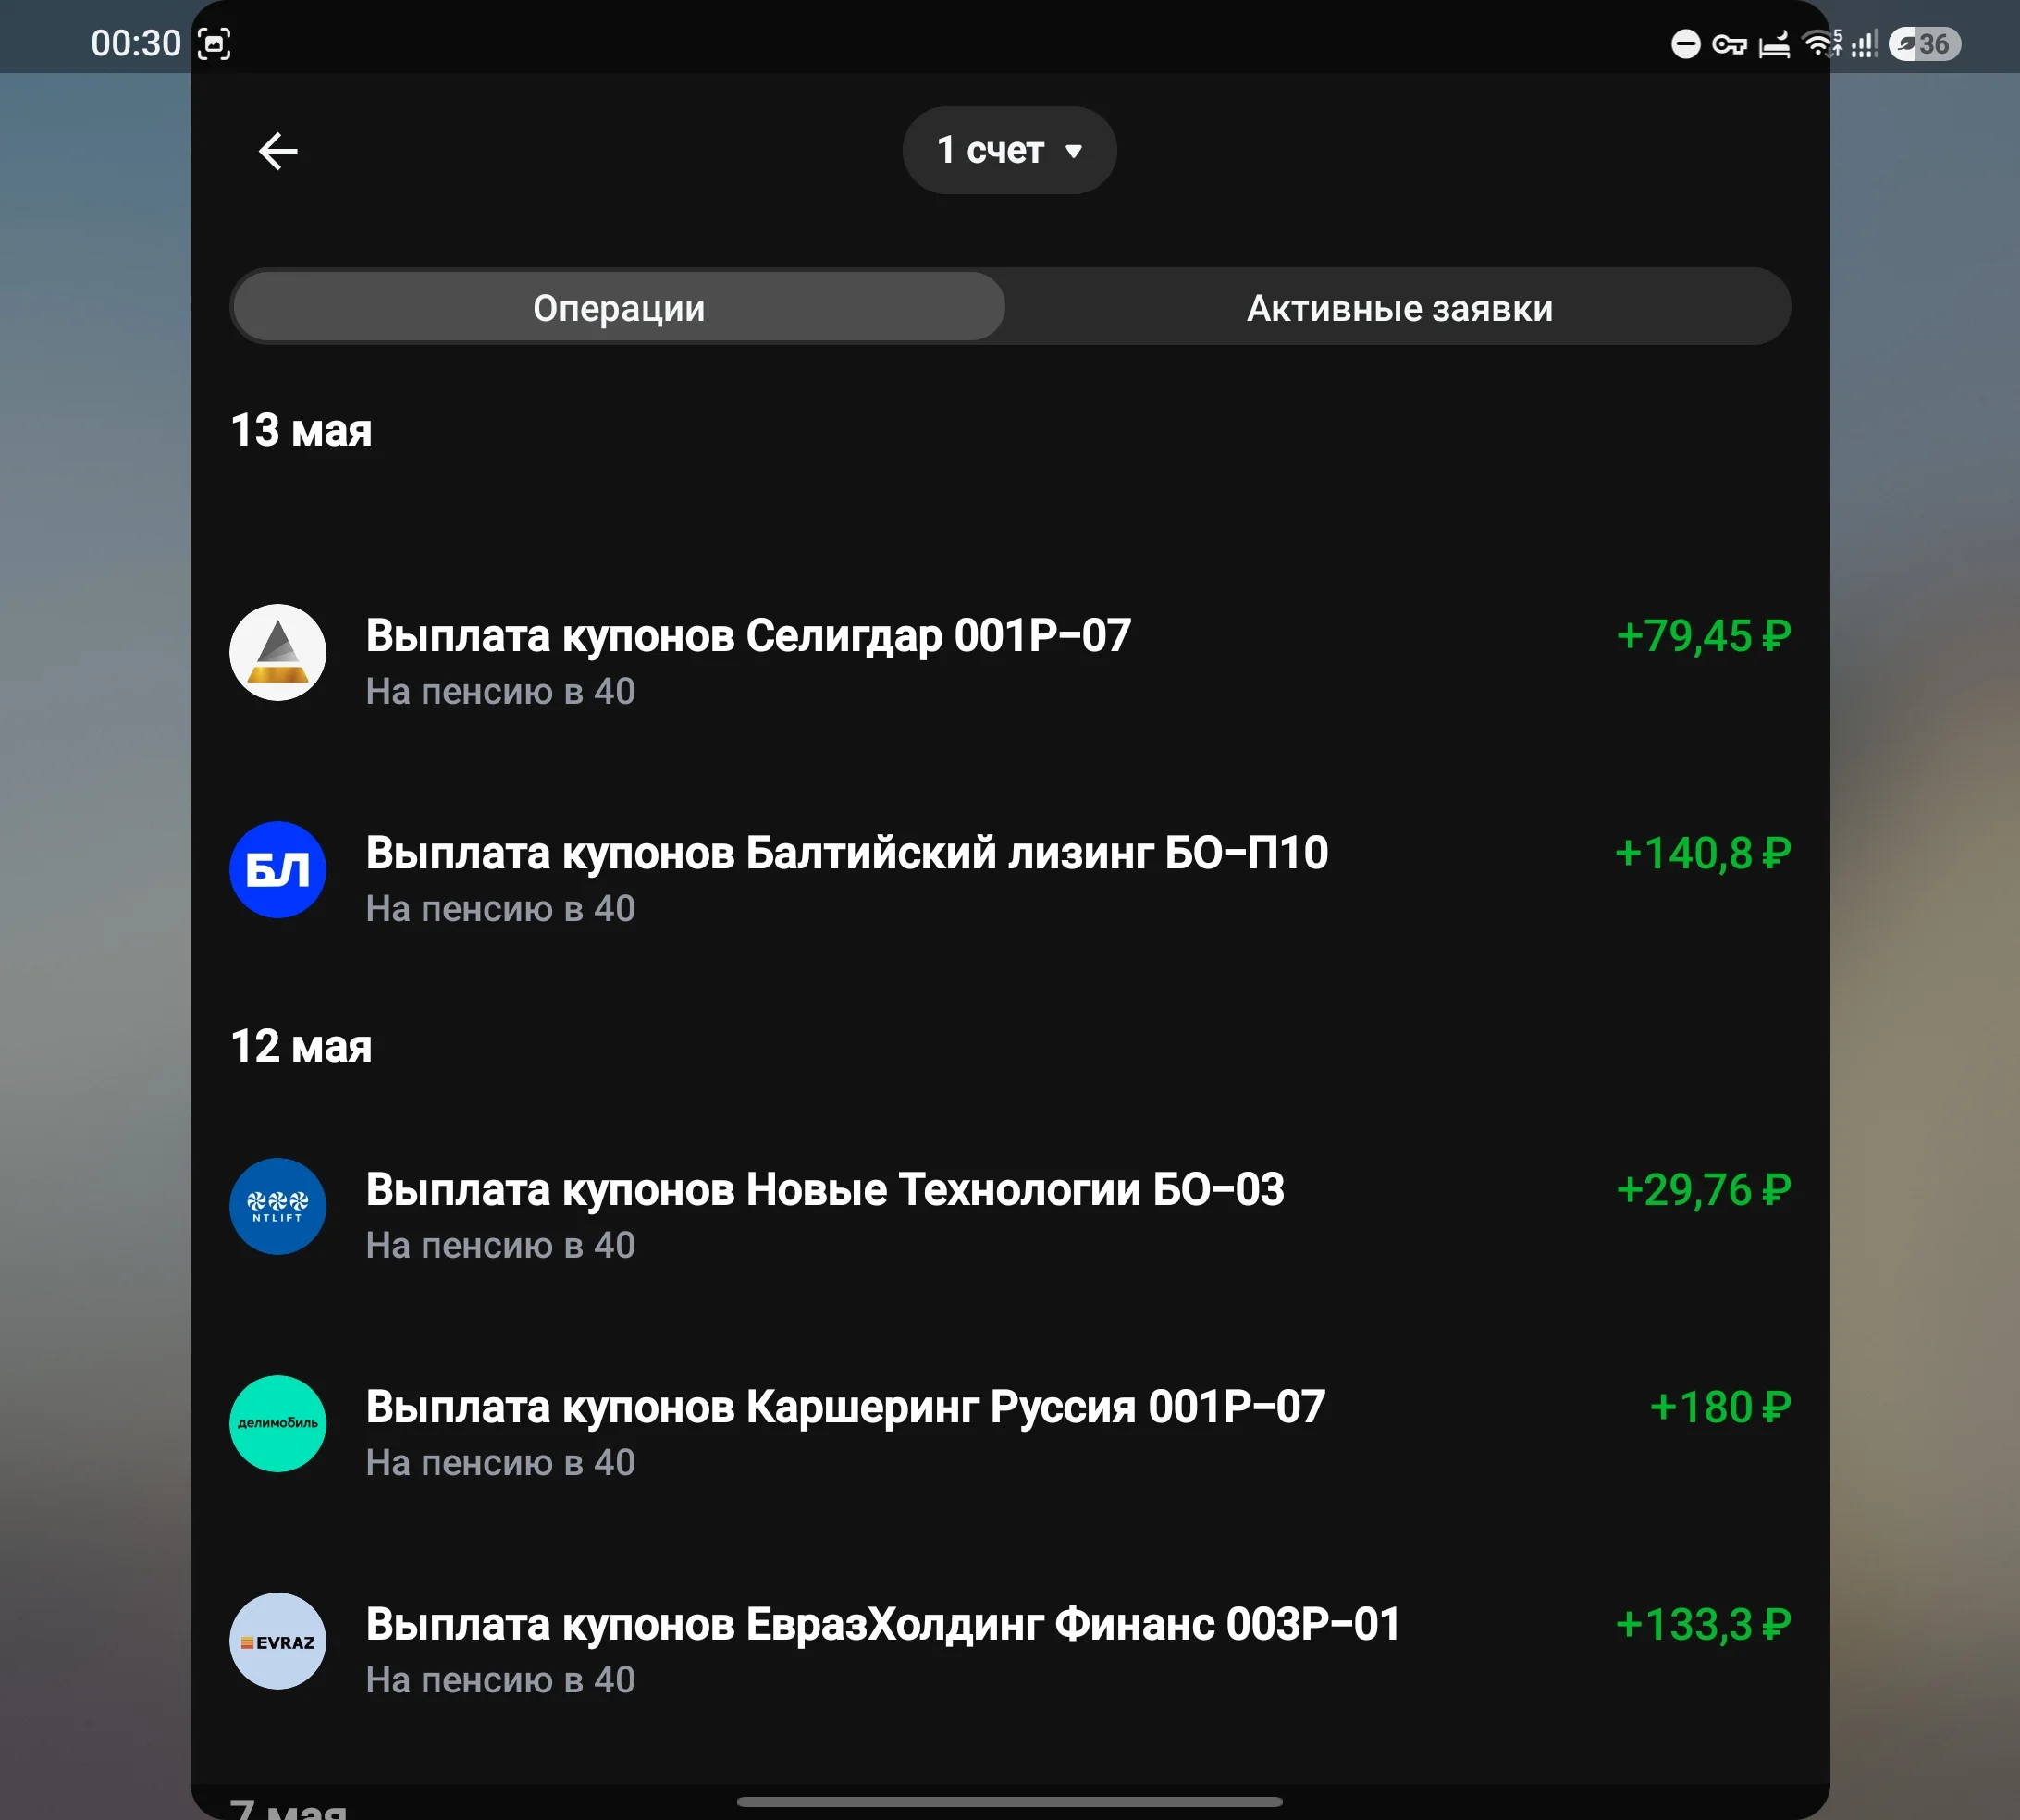Screen dimensions: 2020x1820
Task: Open the Селигдар logo icon
Action: 278,652
